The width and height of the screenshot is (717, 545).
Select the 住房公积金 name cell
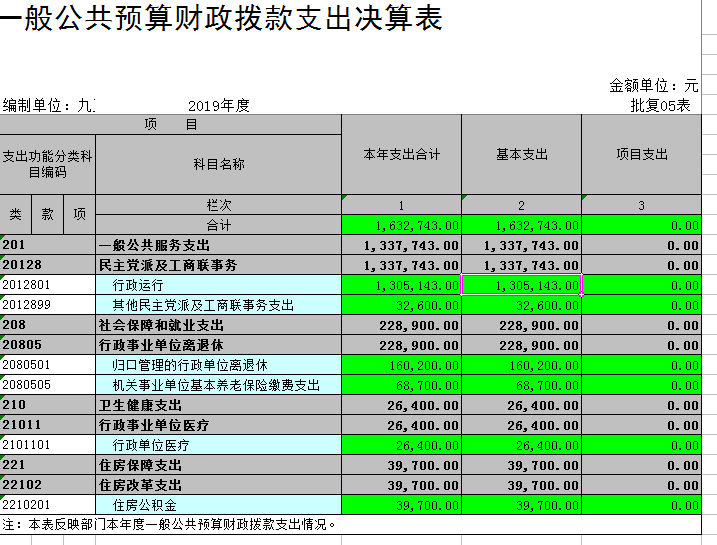point(218,505)
